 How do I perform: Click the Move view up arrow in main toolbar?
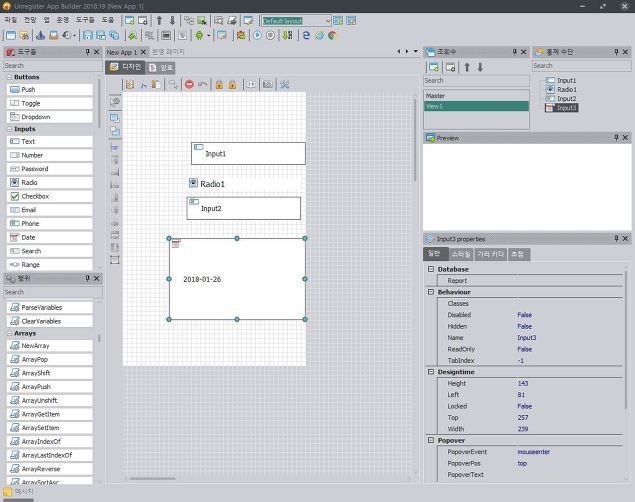[159, 21]
